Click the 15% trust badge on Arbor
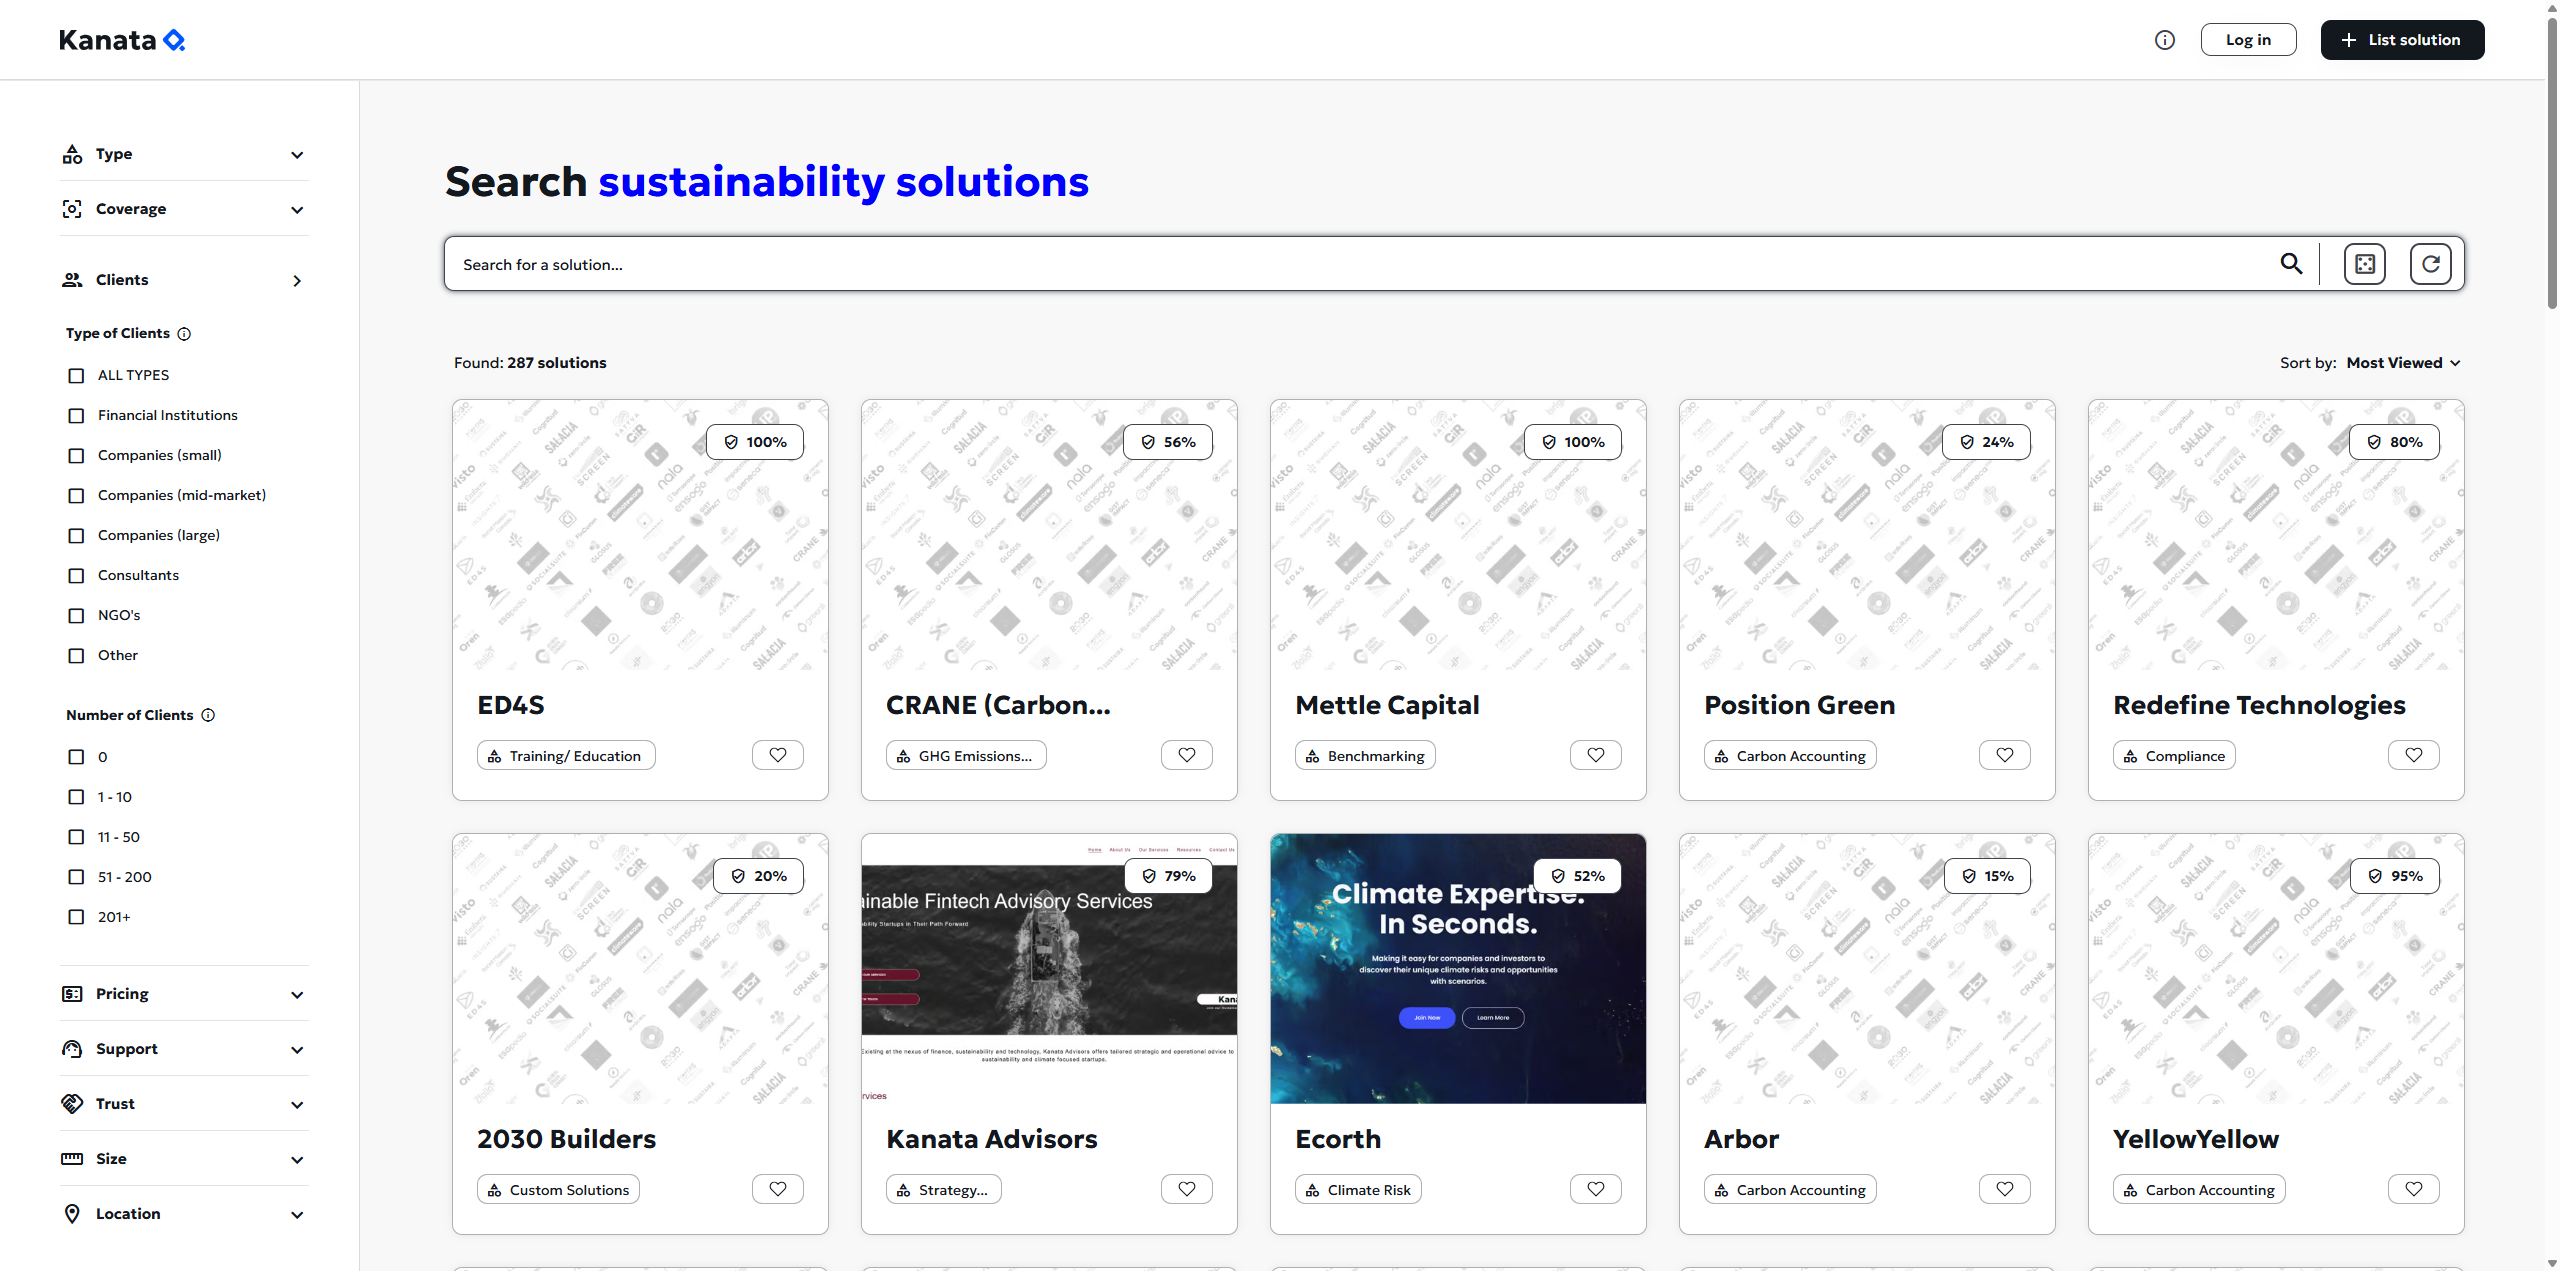 point(1987,876)
